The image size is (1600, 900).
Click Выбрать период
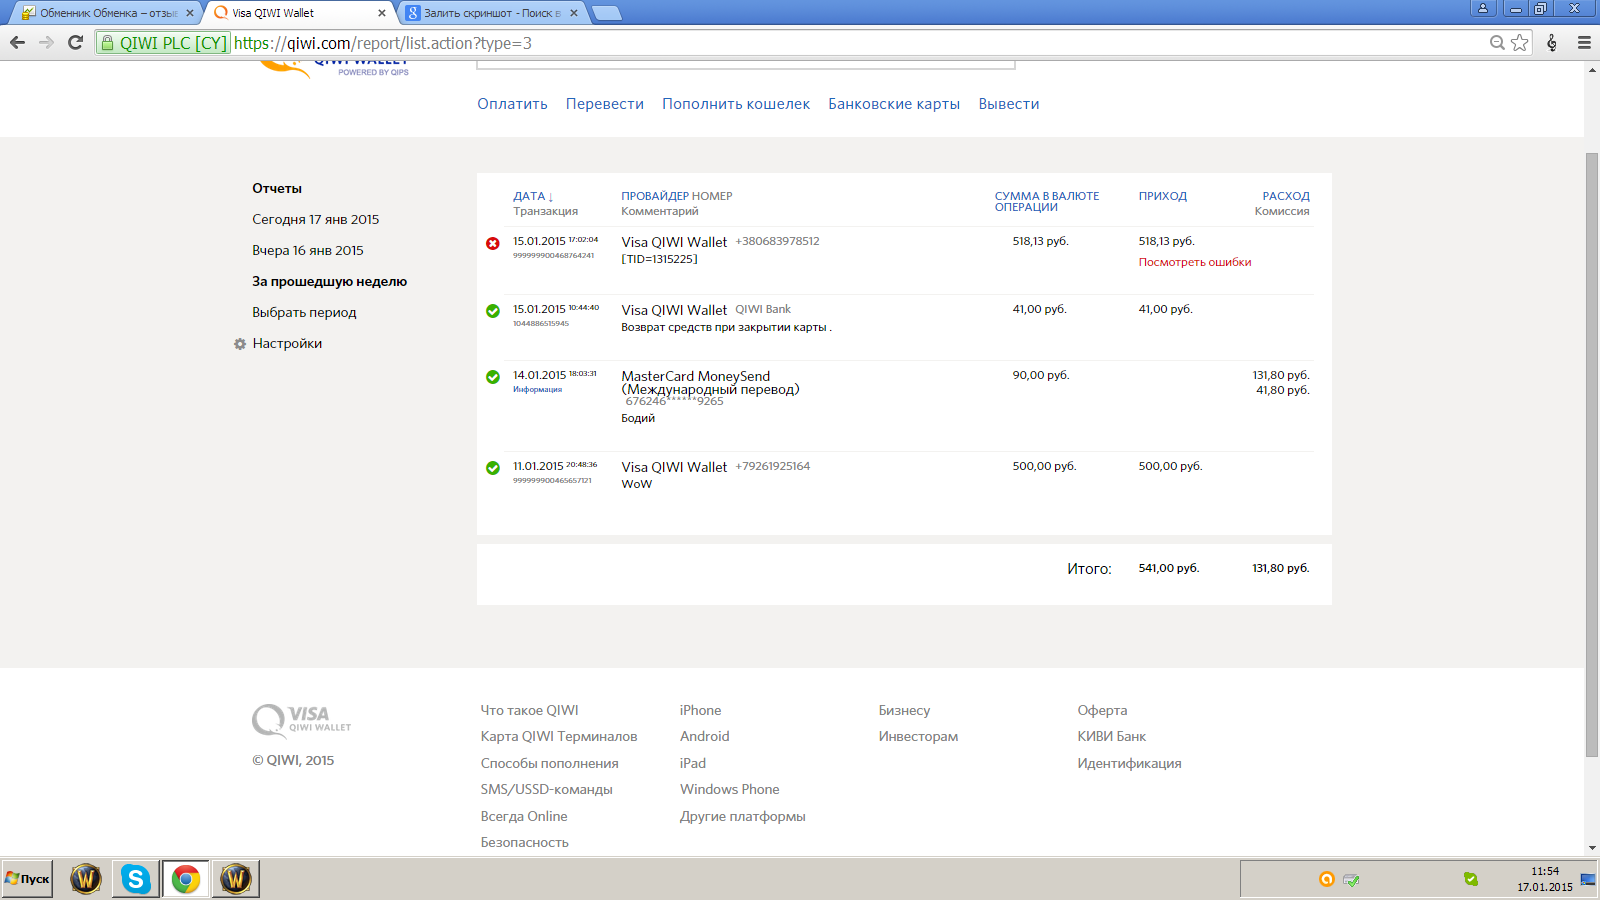pyautogui.click(x=304, y=312)
